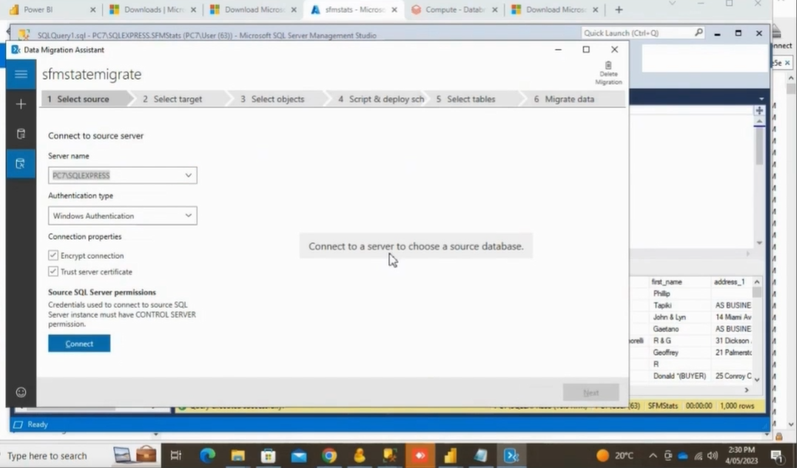
Task: Go to step 1 Select source
Action: (84, 99)
